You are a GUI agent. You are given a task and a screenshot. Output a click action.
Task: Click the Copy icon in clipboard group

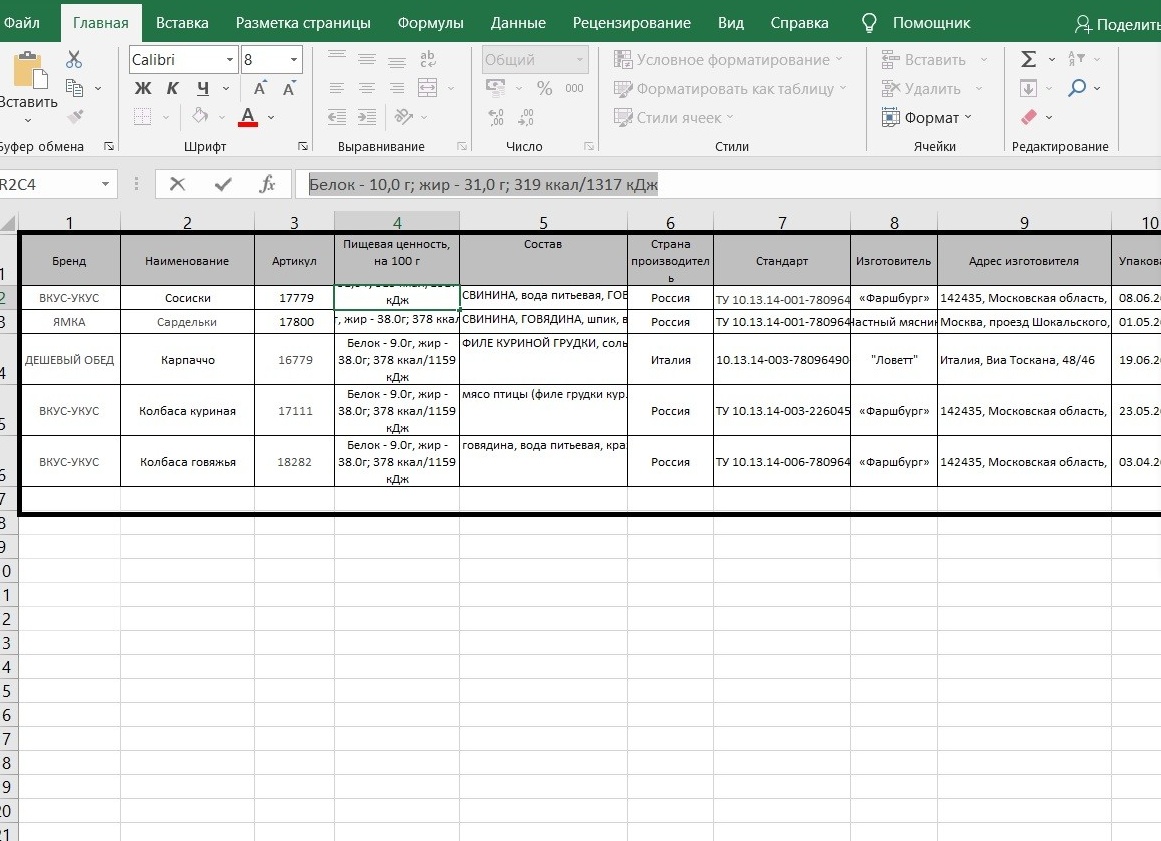[74, 88]
